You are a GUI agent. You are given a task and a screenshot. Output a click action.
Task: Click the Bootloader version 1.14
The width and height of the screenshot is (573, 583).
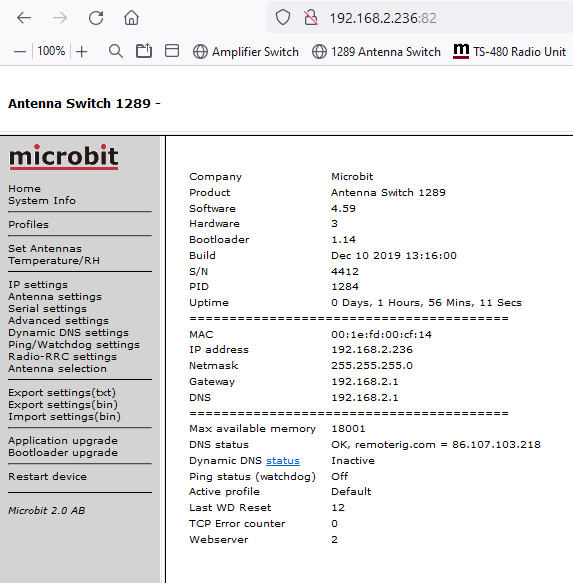343,240
